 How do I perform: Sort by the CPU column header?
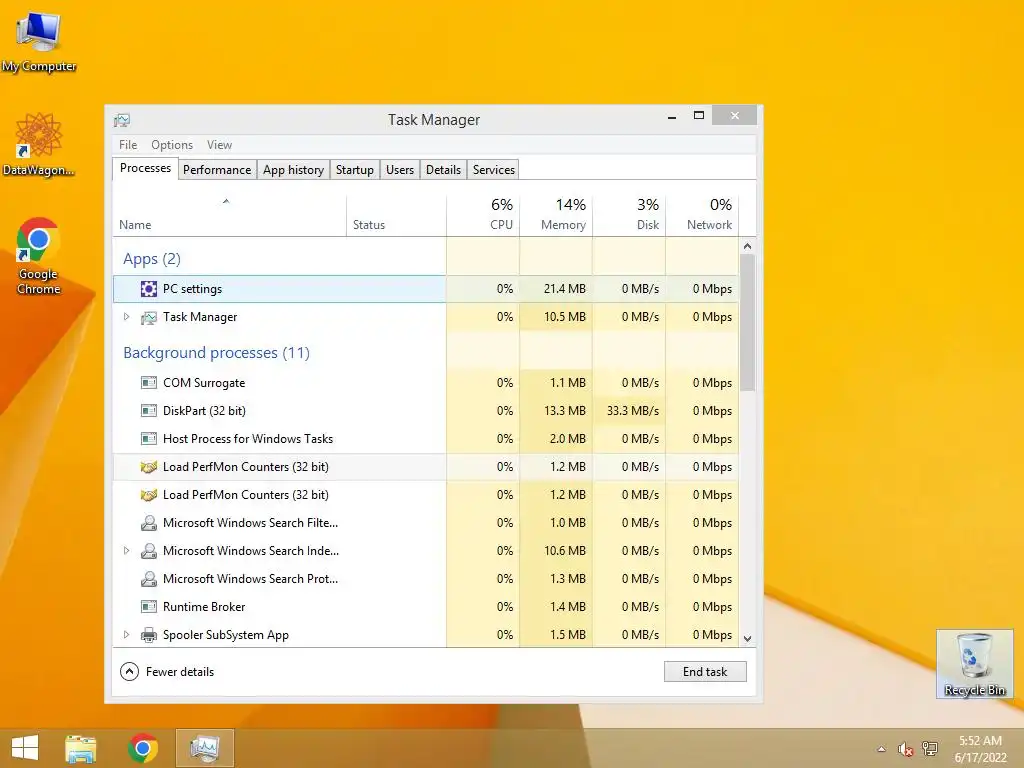[483, 216]
